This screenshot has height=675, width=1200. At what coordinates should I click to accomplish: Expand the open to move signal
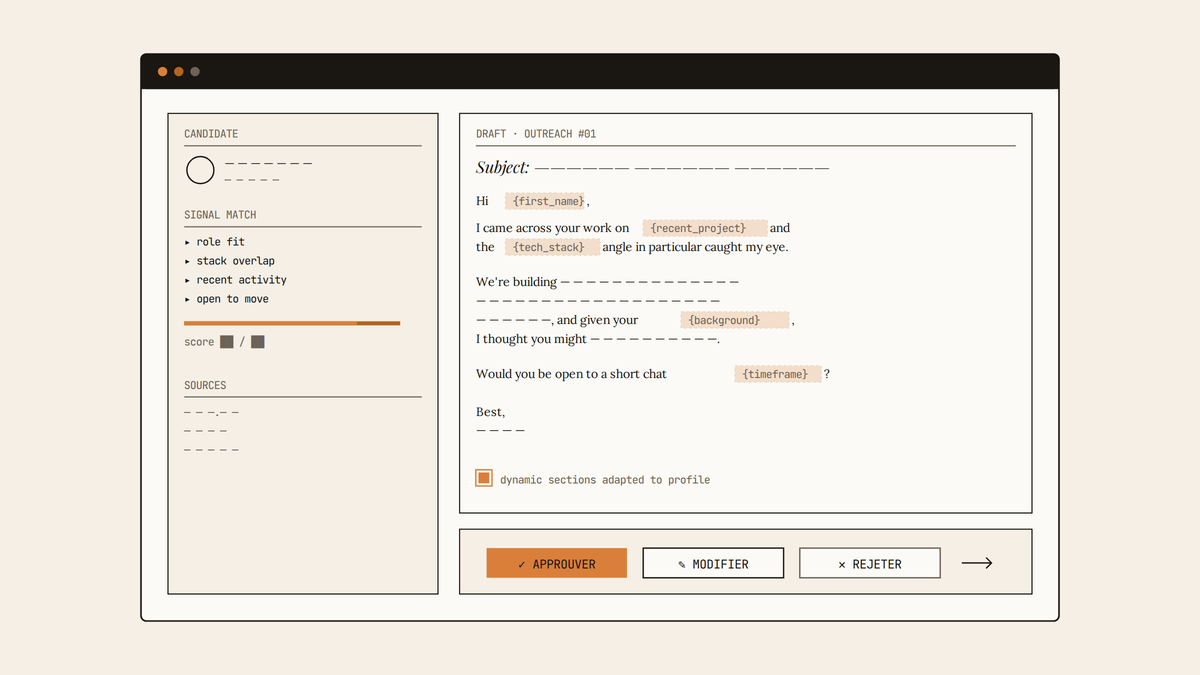click(227, 299)
